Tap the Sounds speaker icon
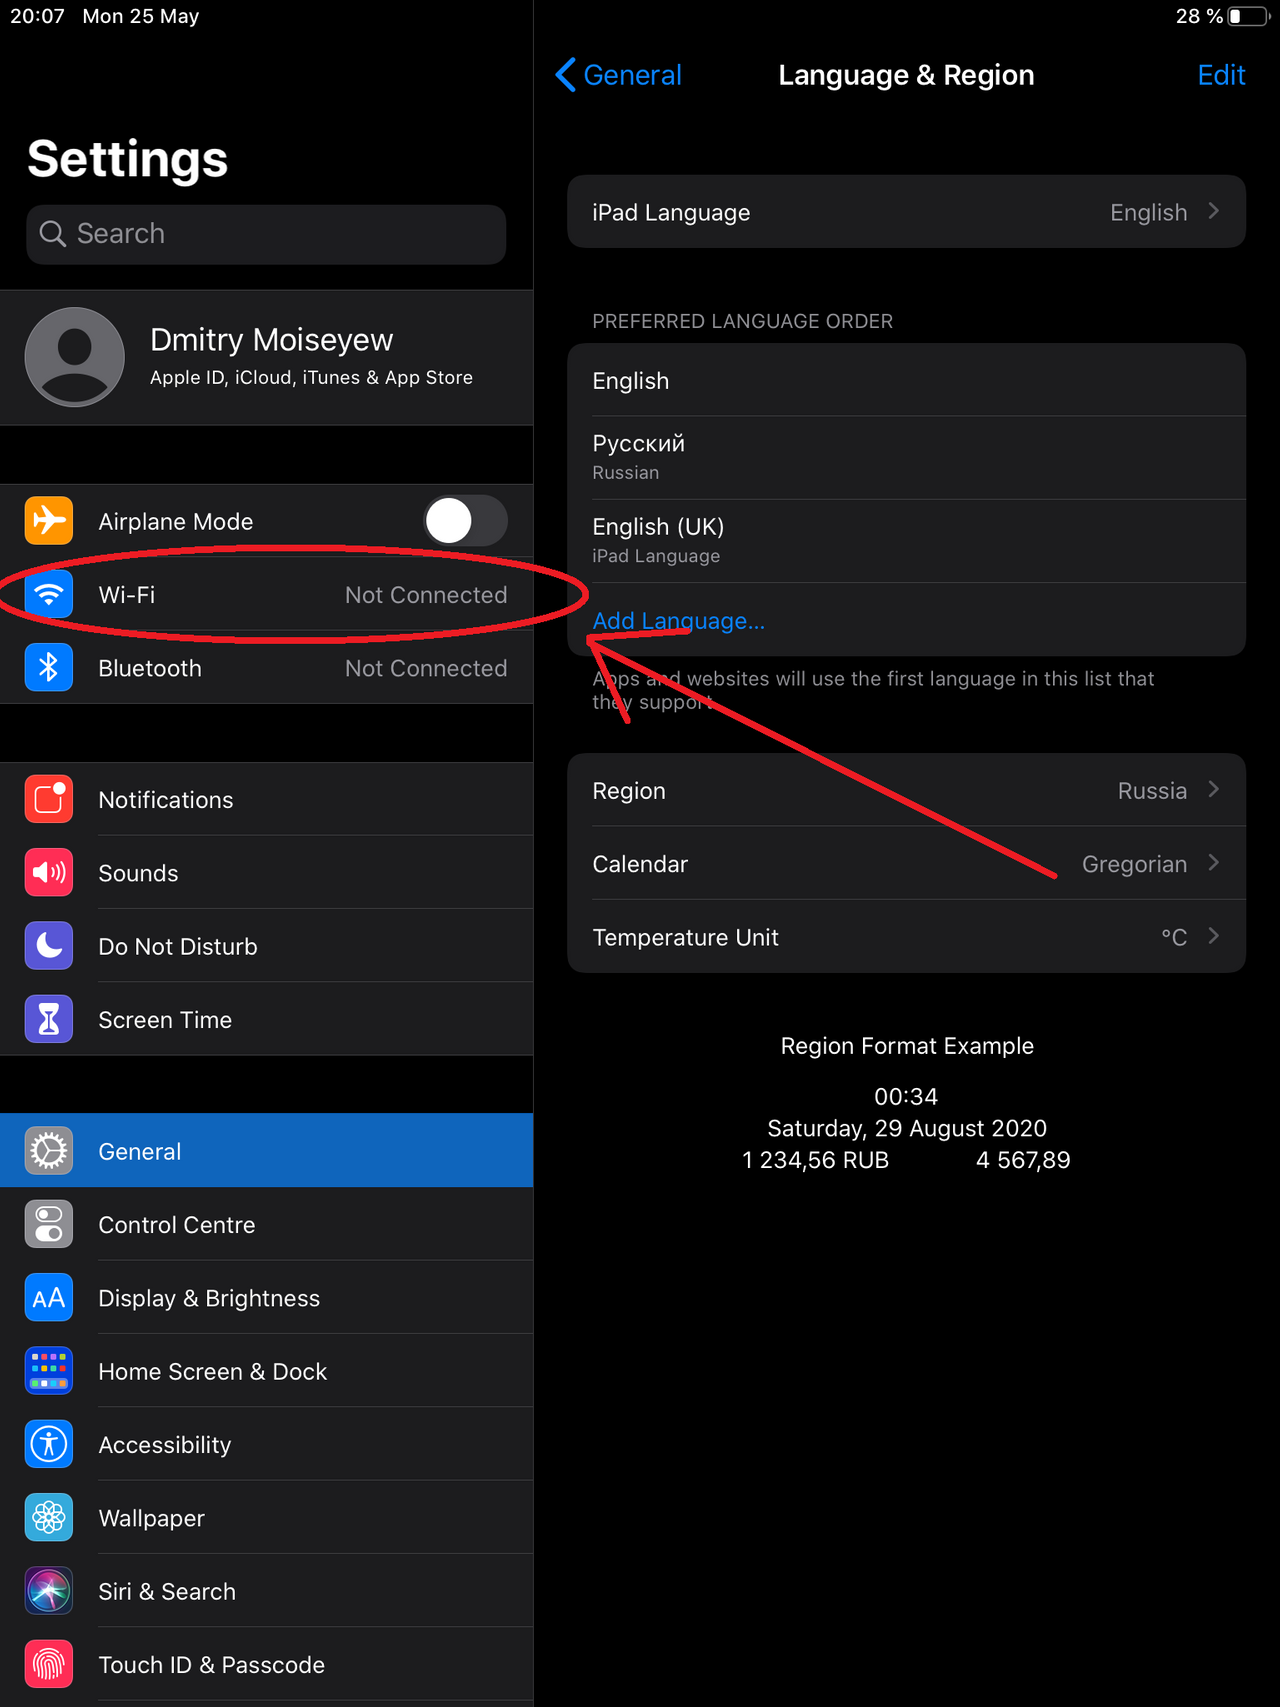The image size is (1280, 1707). [x=49, y=873]
